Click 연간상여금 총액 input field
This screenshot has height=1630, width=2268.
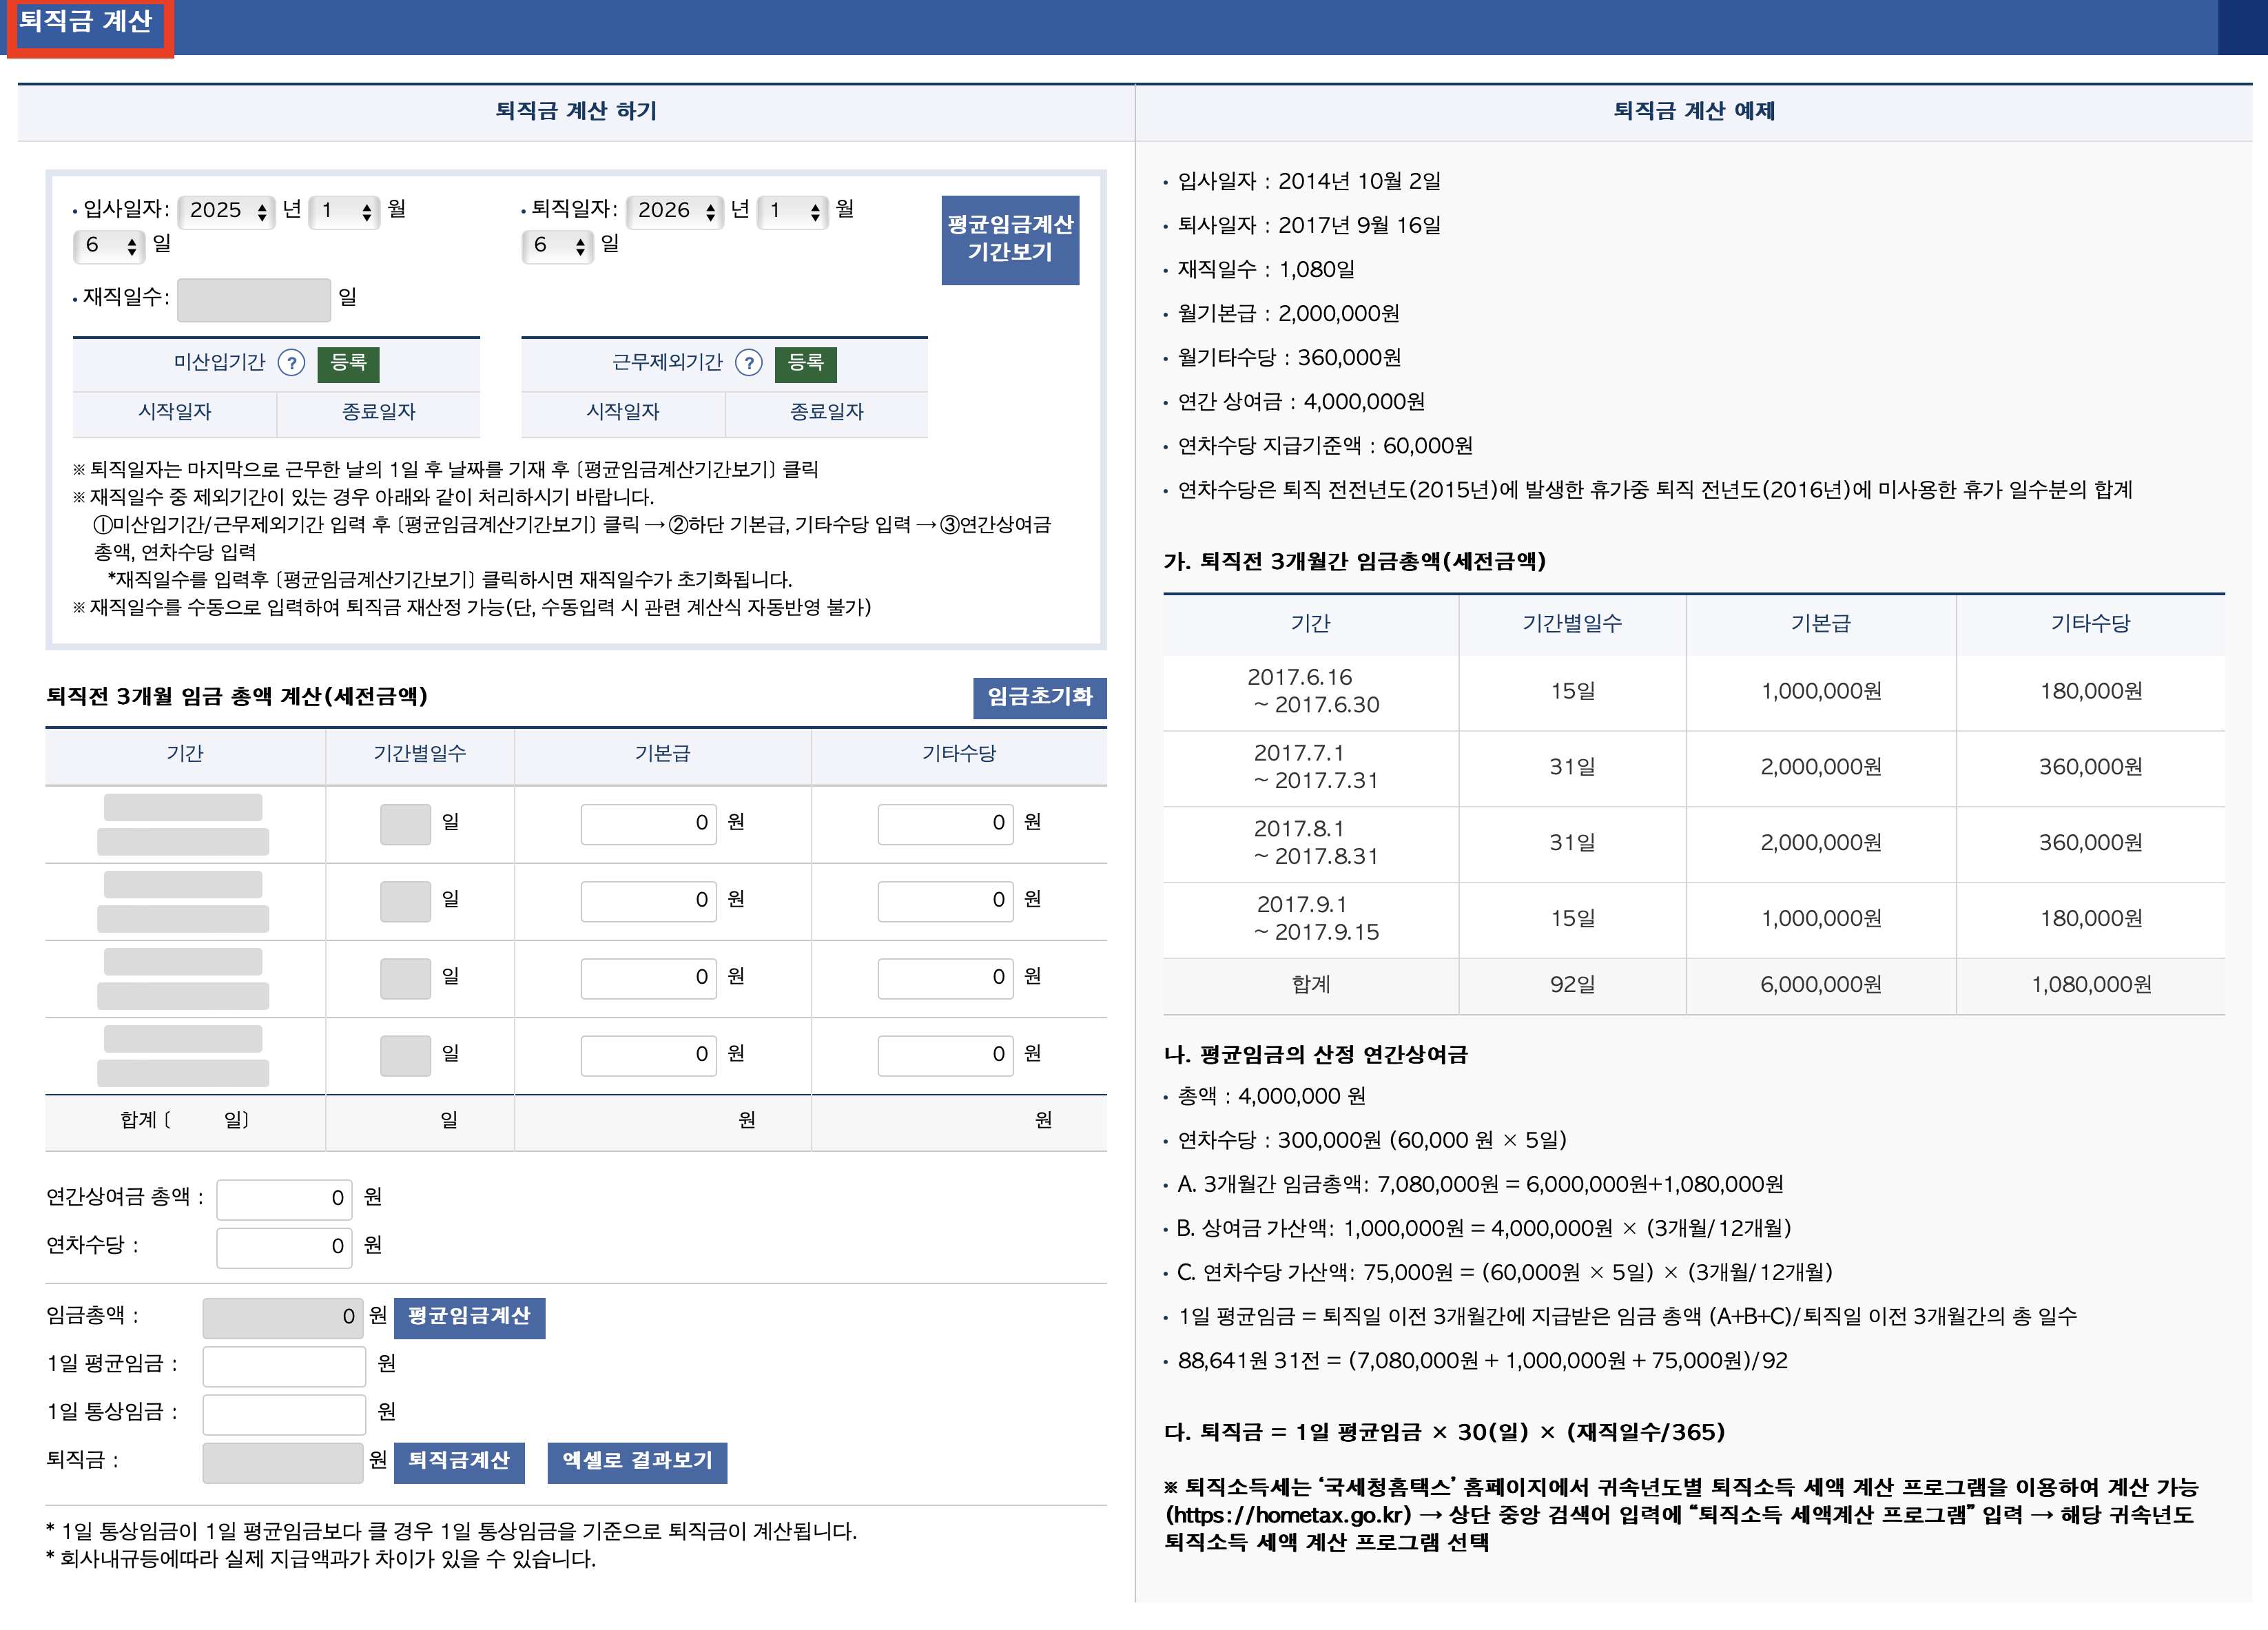tap(284, 1199)
